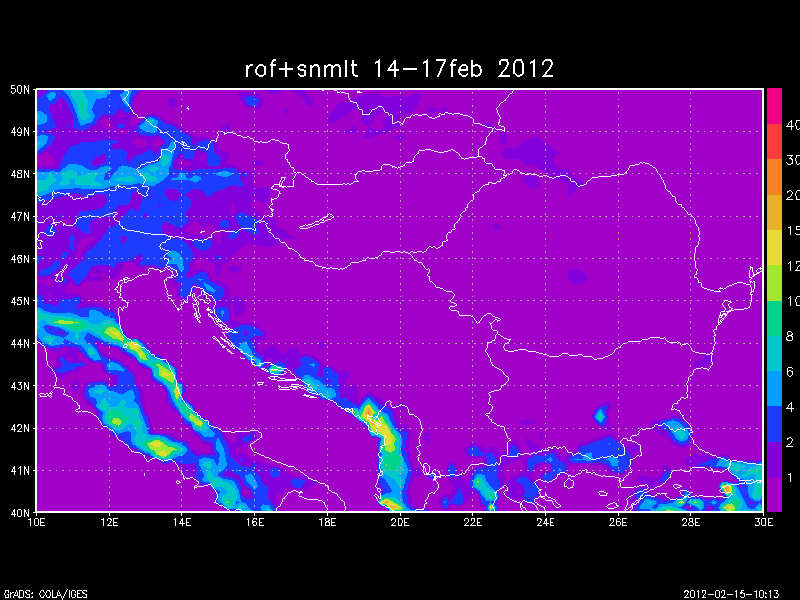Choose the yellow color bar segment between 12 and 15
This screenshot has width=800, height=600.
pyautogui.click(x=774, y=247)
